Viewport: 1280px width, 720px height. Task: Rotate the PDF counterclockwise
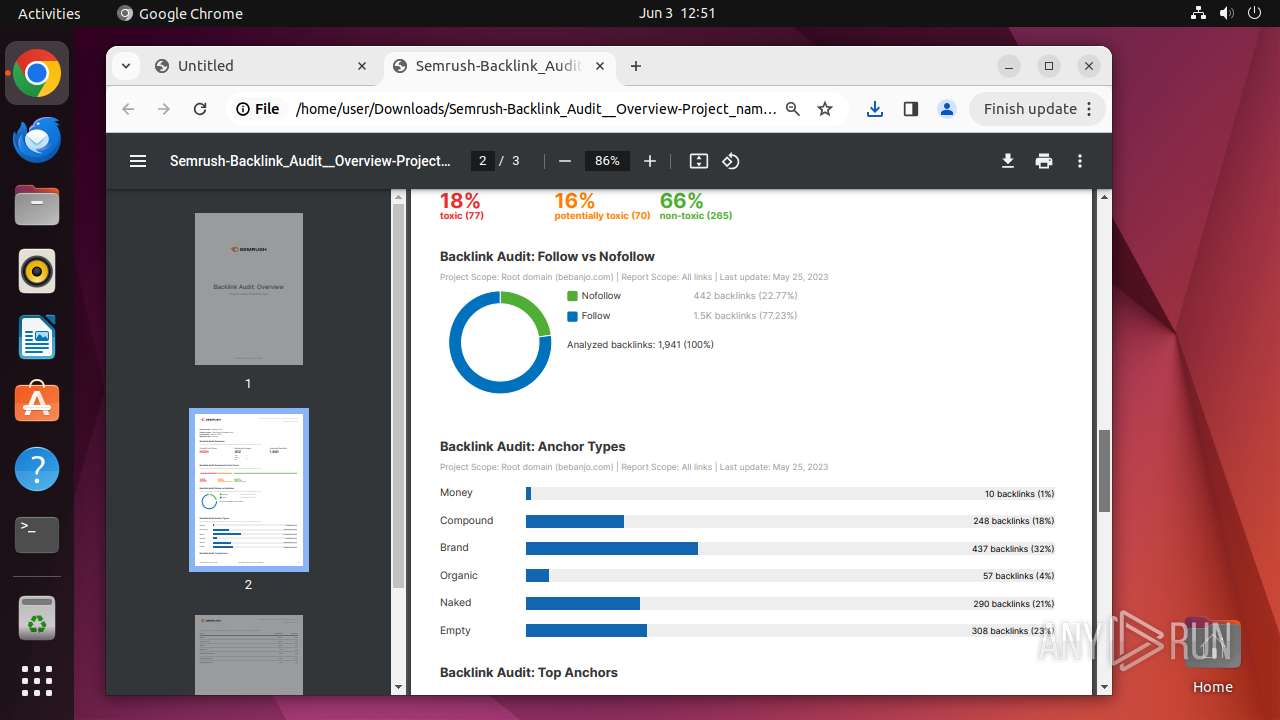pyautogui.click(x=731, y=161)
